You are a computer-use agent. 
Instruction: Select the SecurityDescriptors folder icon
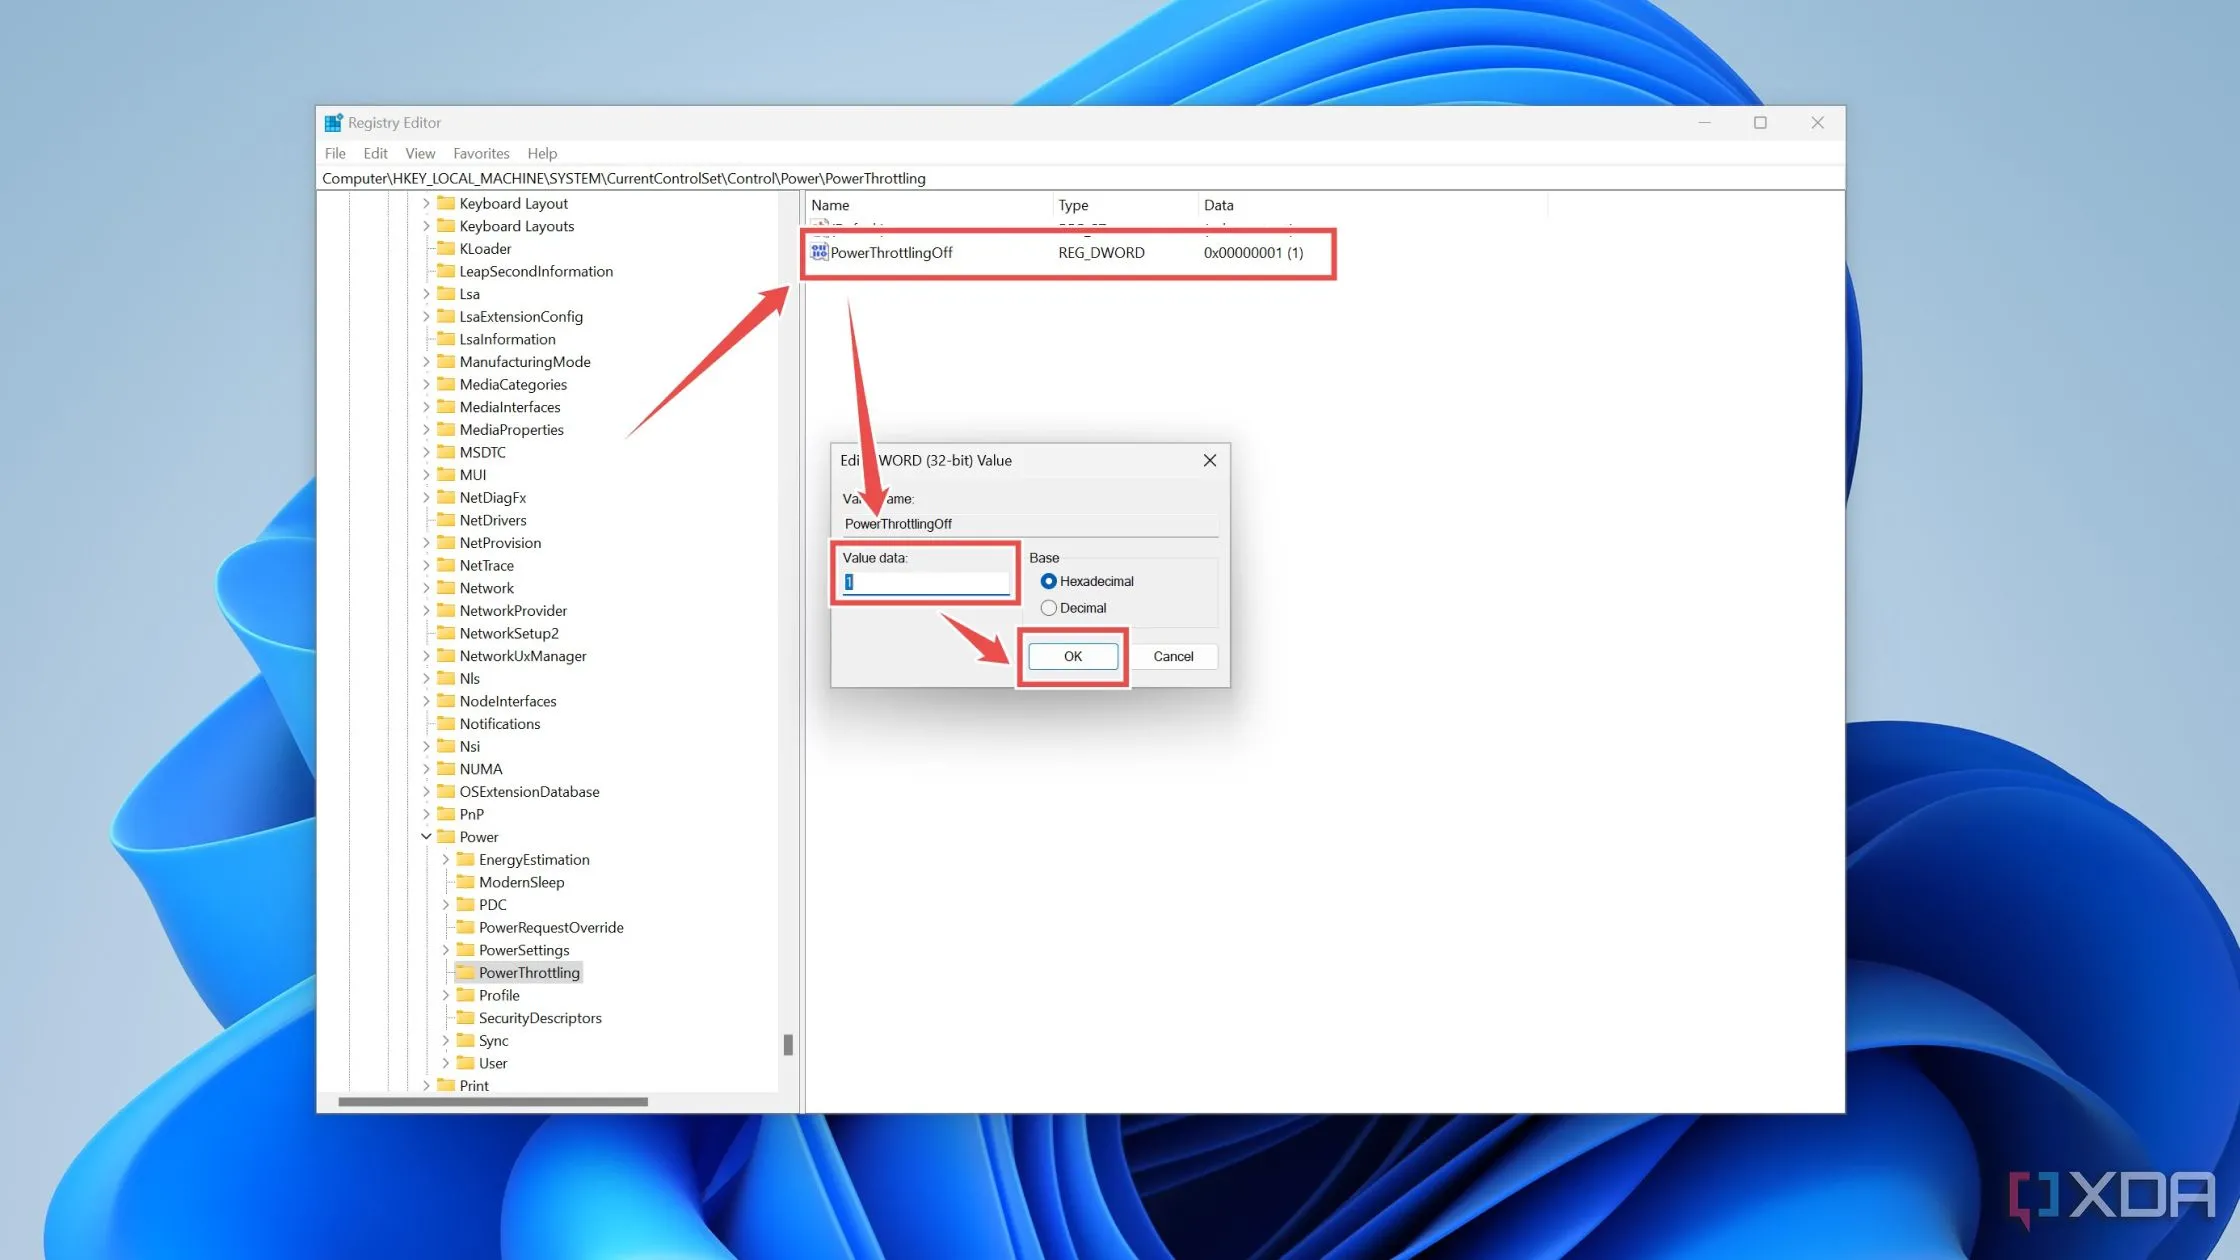(465, 1018)
